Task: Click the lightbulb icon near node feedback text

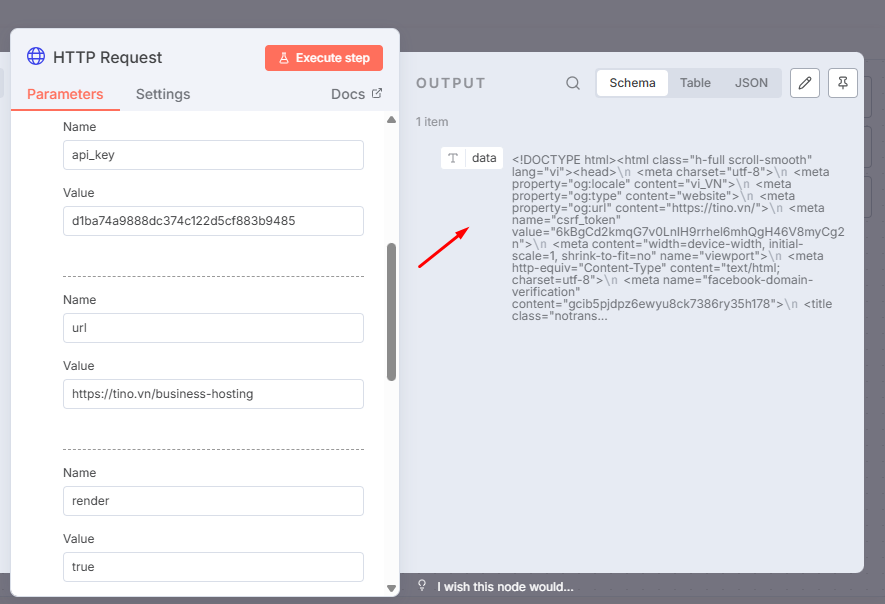Action: [421, 586]
